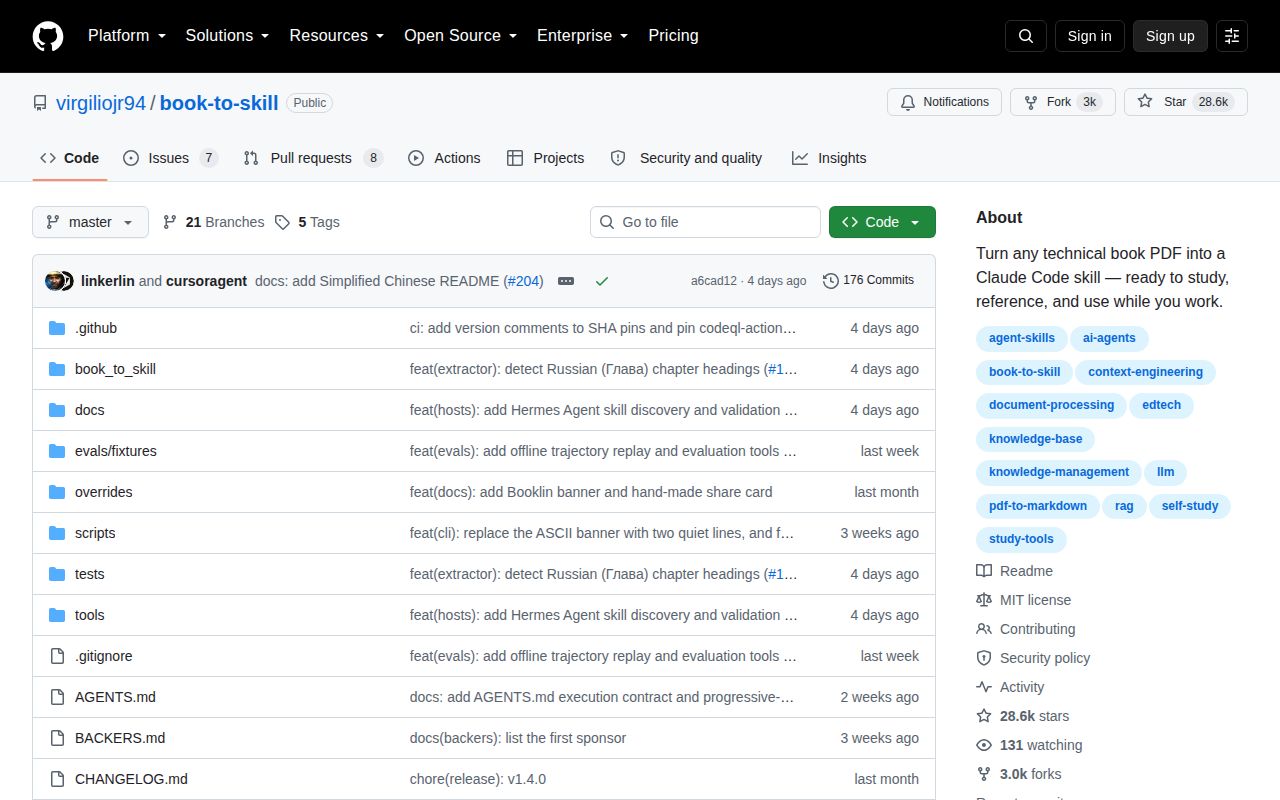The height and width of the screenshot is (800, 1280).
Task: Select the agent-skills topic tag
Action: click(x=1022, y=338)
